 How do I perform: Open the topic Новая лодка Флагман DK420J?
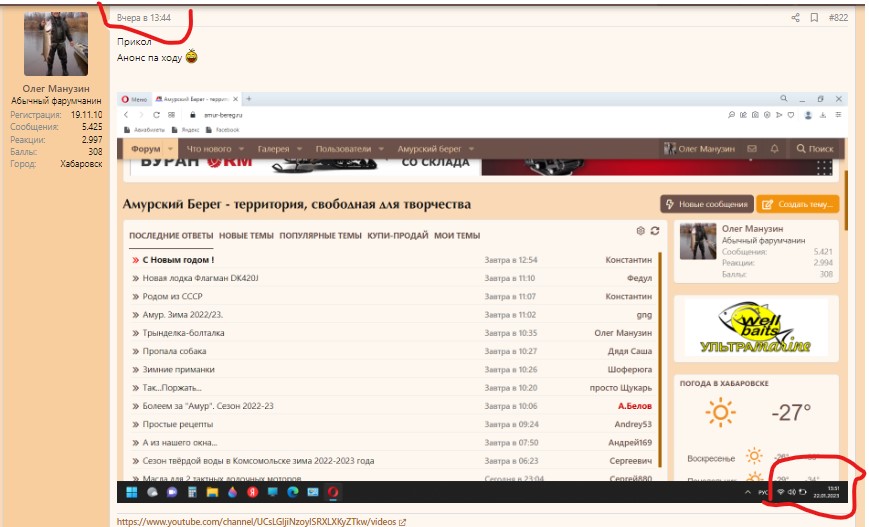point(200,278)
